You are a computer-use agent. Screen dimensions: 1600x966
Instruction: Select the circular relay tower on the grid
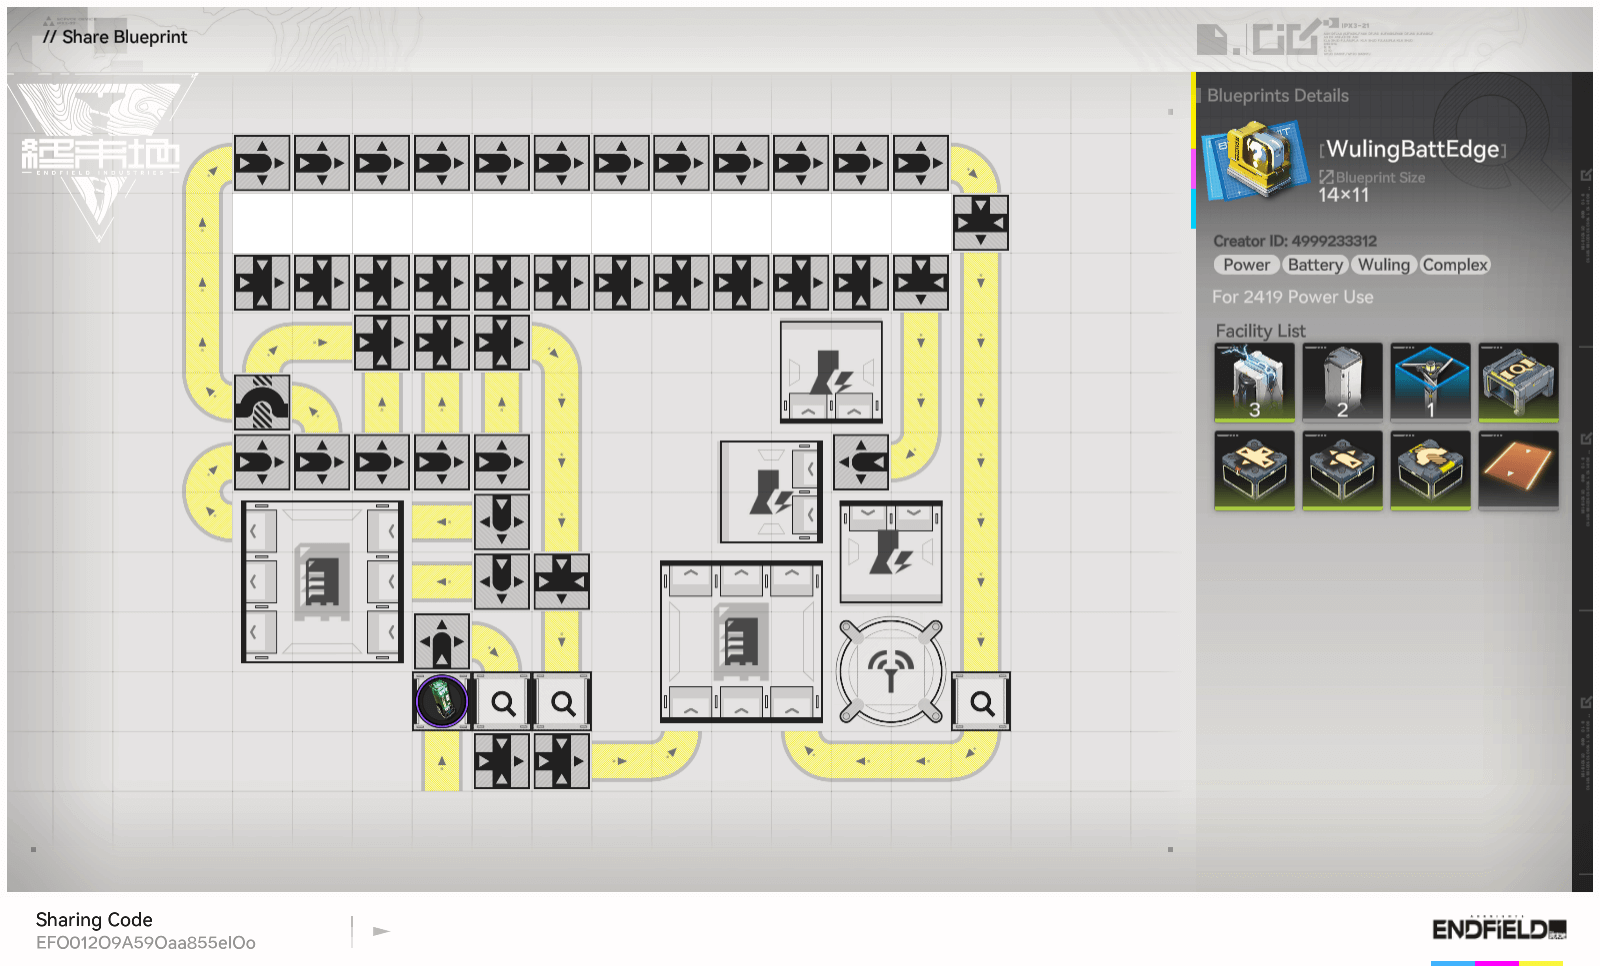pyautogui.click(x=890, y=671)
